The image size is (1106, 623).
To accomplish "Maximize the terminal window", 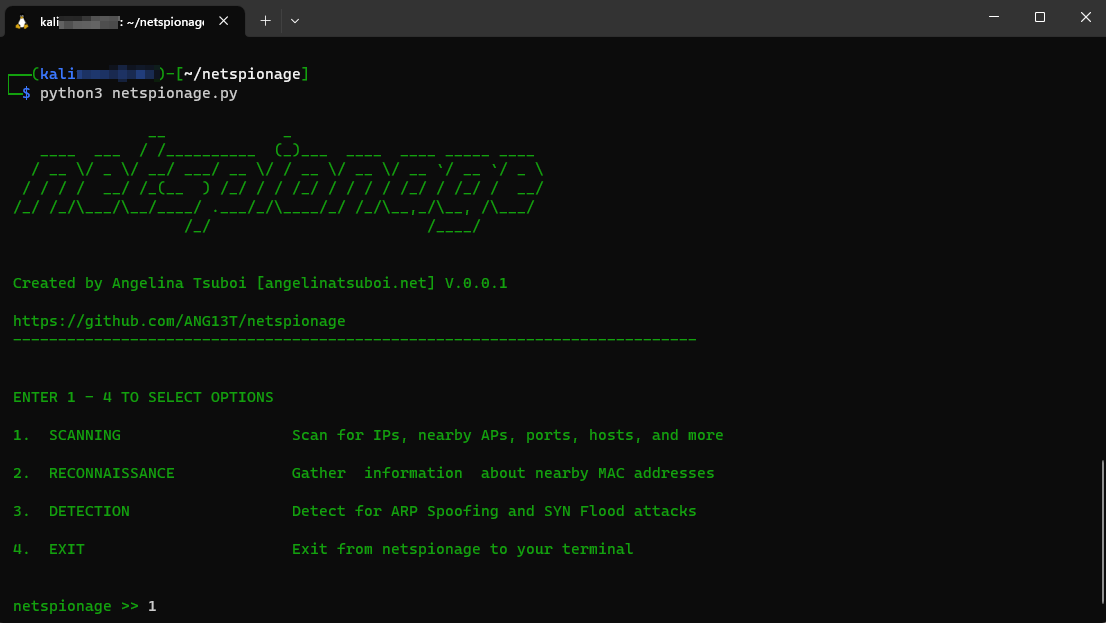I will click(1040, 17).
